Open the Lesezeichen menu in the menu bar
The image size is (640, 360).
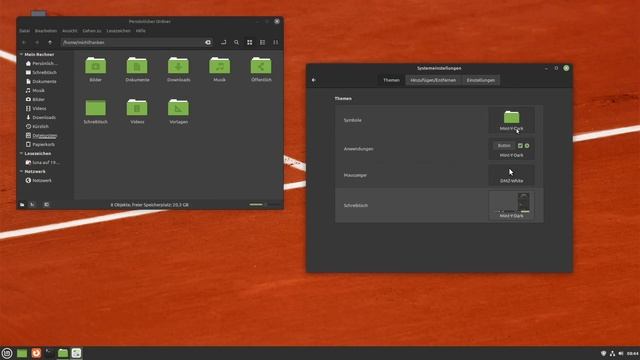coord(118,31)
